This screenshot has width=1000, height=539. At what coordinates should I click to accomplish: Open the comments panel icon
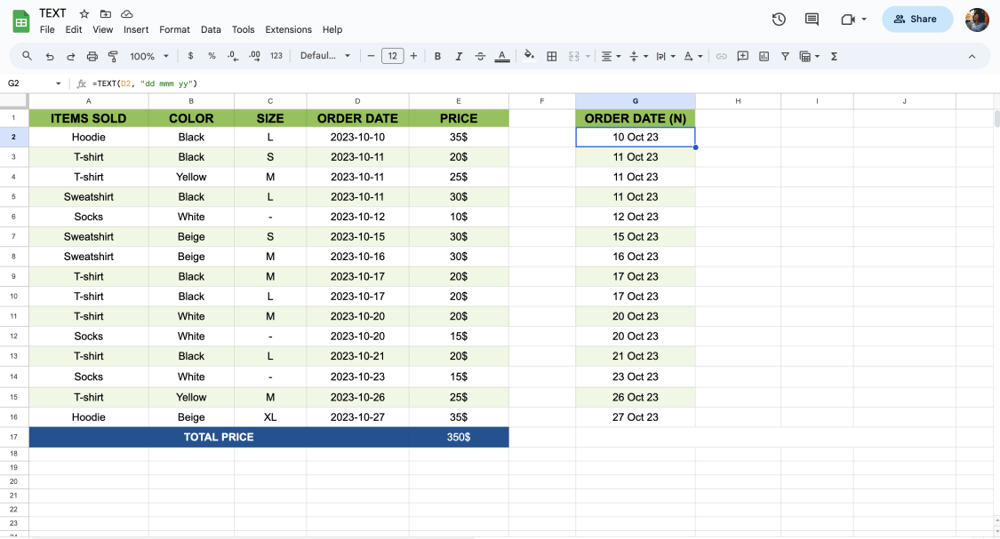812,19
